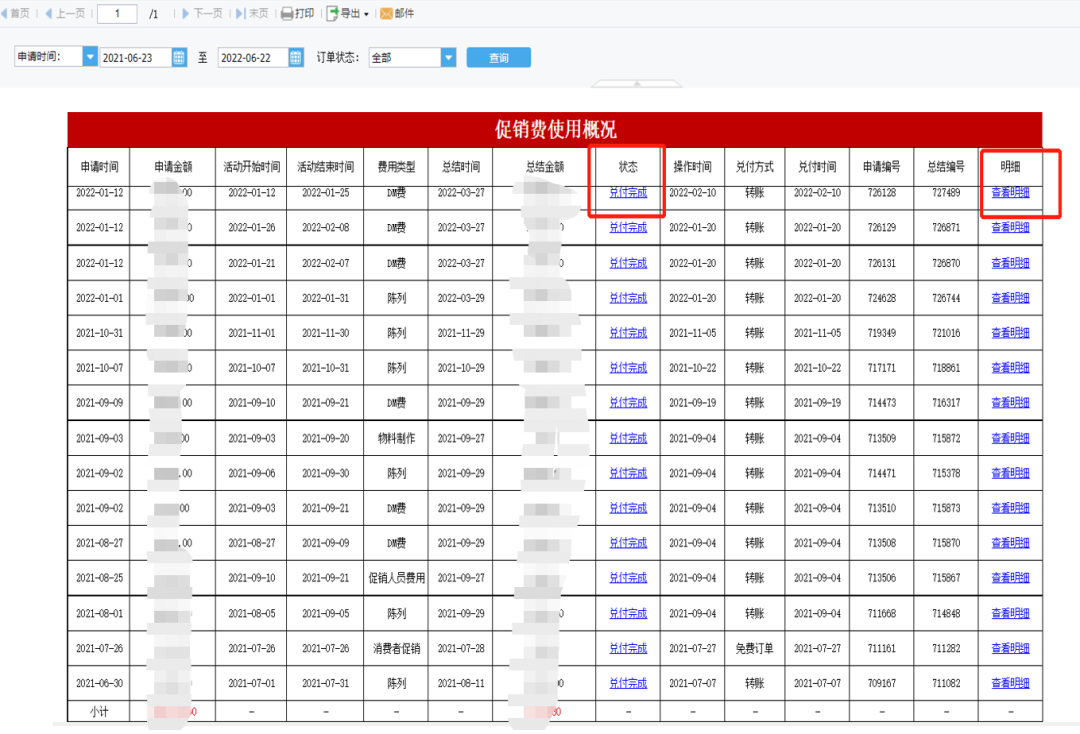Open calendar picker for start date
The image size is (1080, 734).
click(179, 58)
